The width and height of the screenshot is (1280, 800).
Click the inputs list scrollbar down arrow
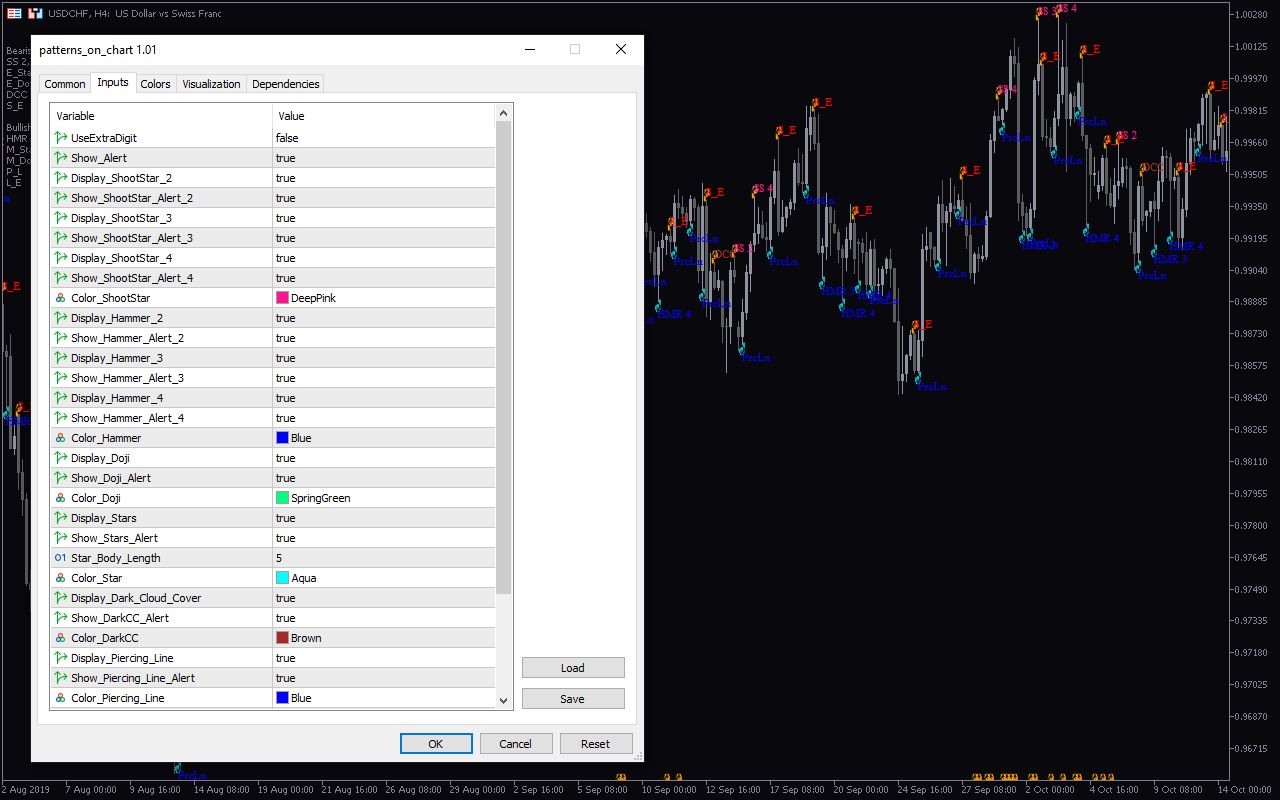504,701
